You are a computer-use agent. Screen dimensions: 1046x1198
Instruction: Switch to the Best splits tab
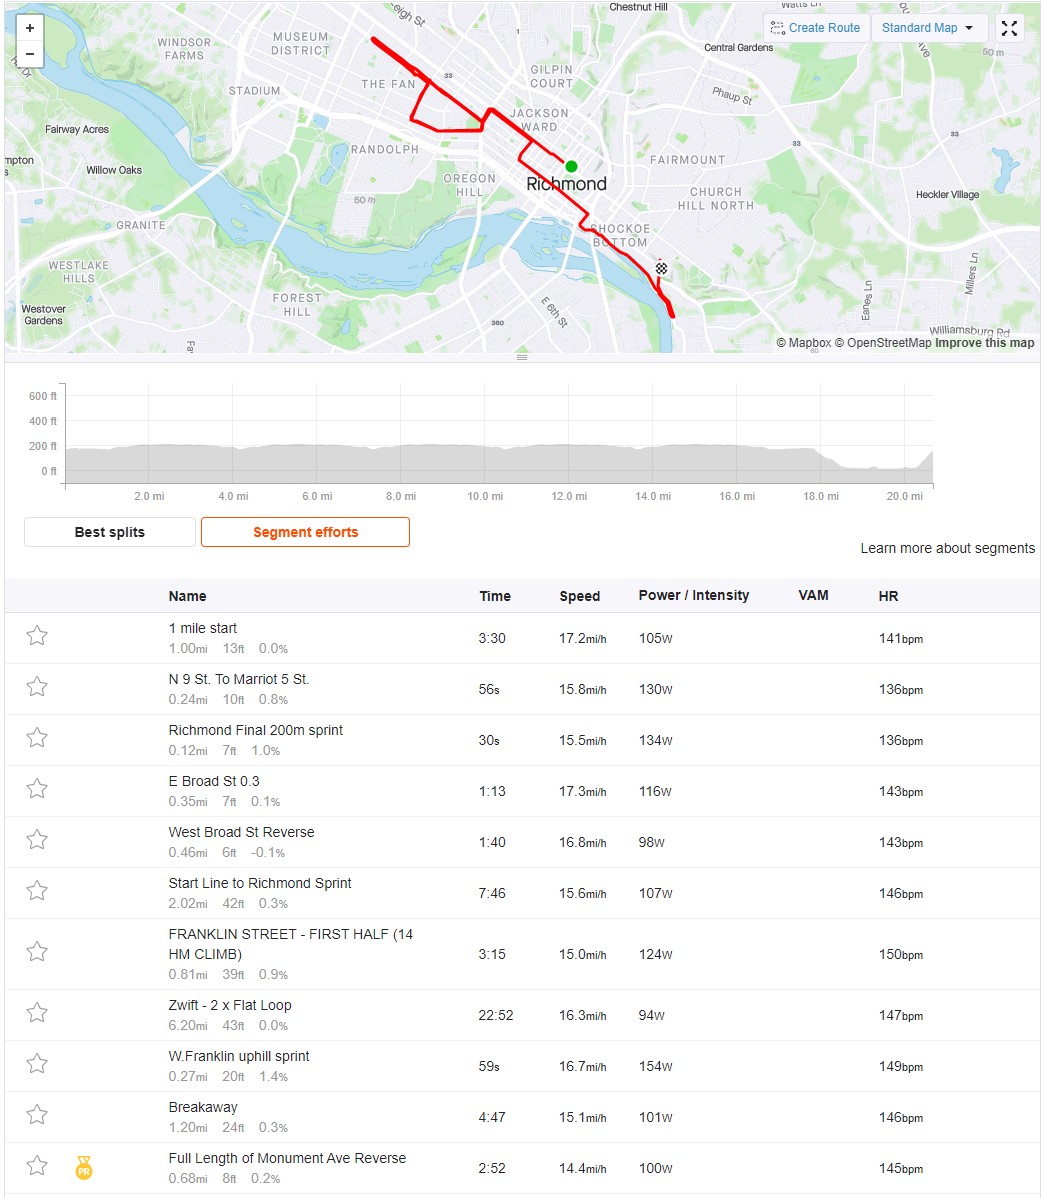[x=110, y=532]
